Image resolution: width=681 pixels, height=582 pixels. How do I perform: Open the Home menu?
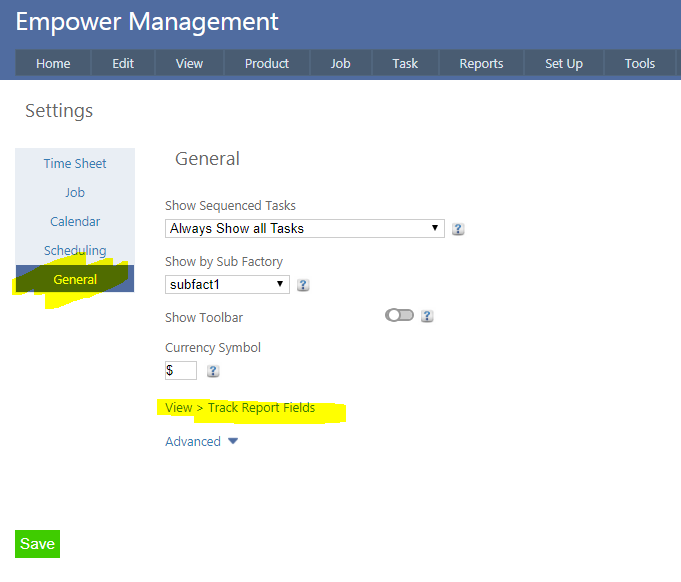tap(53, 63)
